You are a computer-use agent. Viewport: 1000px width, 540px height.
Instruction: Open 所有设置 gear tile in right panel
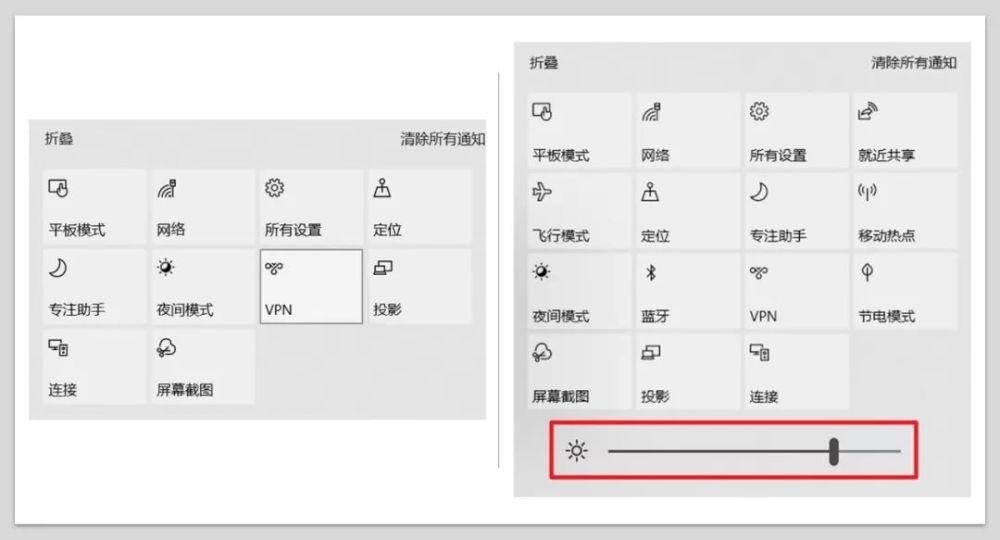pos(796,131)
